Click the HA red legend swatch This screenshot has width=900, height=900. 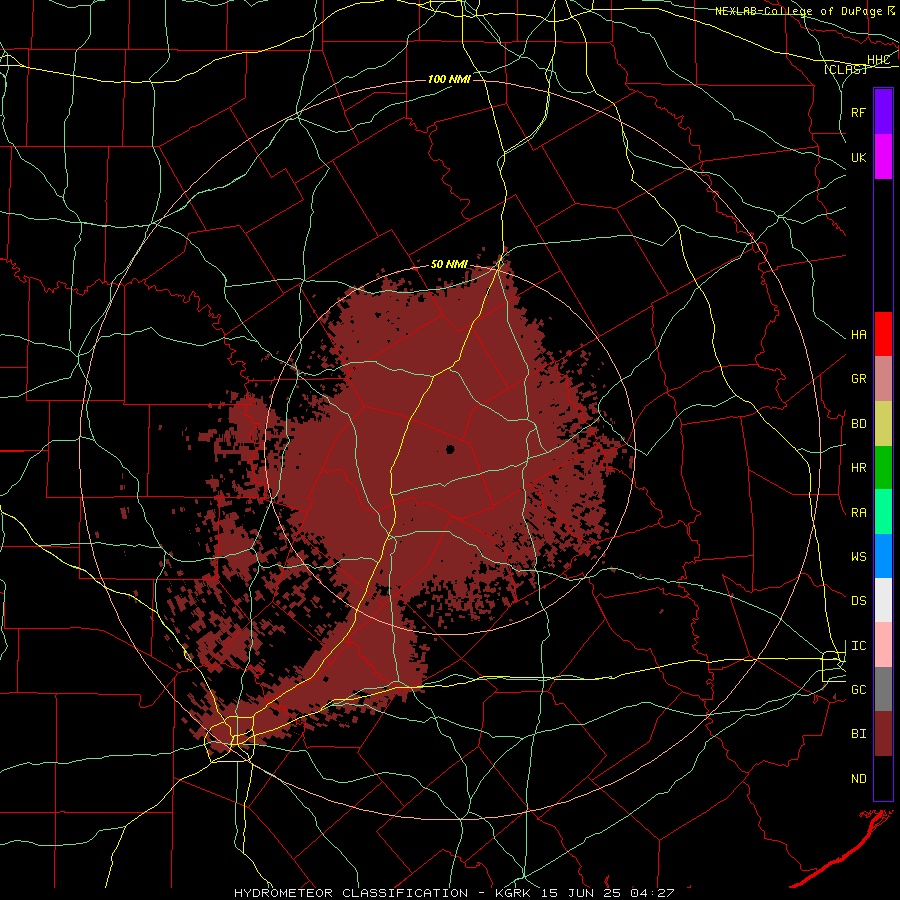[x=883, y=334]
